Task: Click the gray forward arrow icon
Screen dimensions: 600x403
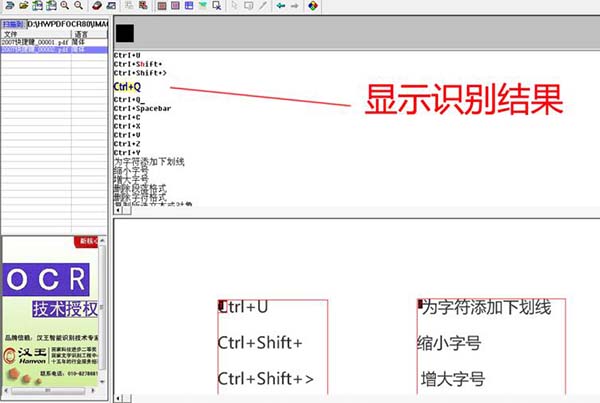Action: 294,6
